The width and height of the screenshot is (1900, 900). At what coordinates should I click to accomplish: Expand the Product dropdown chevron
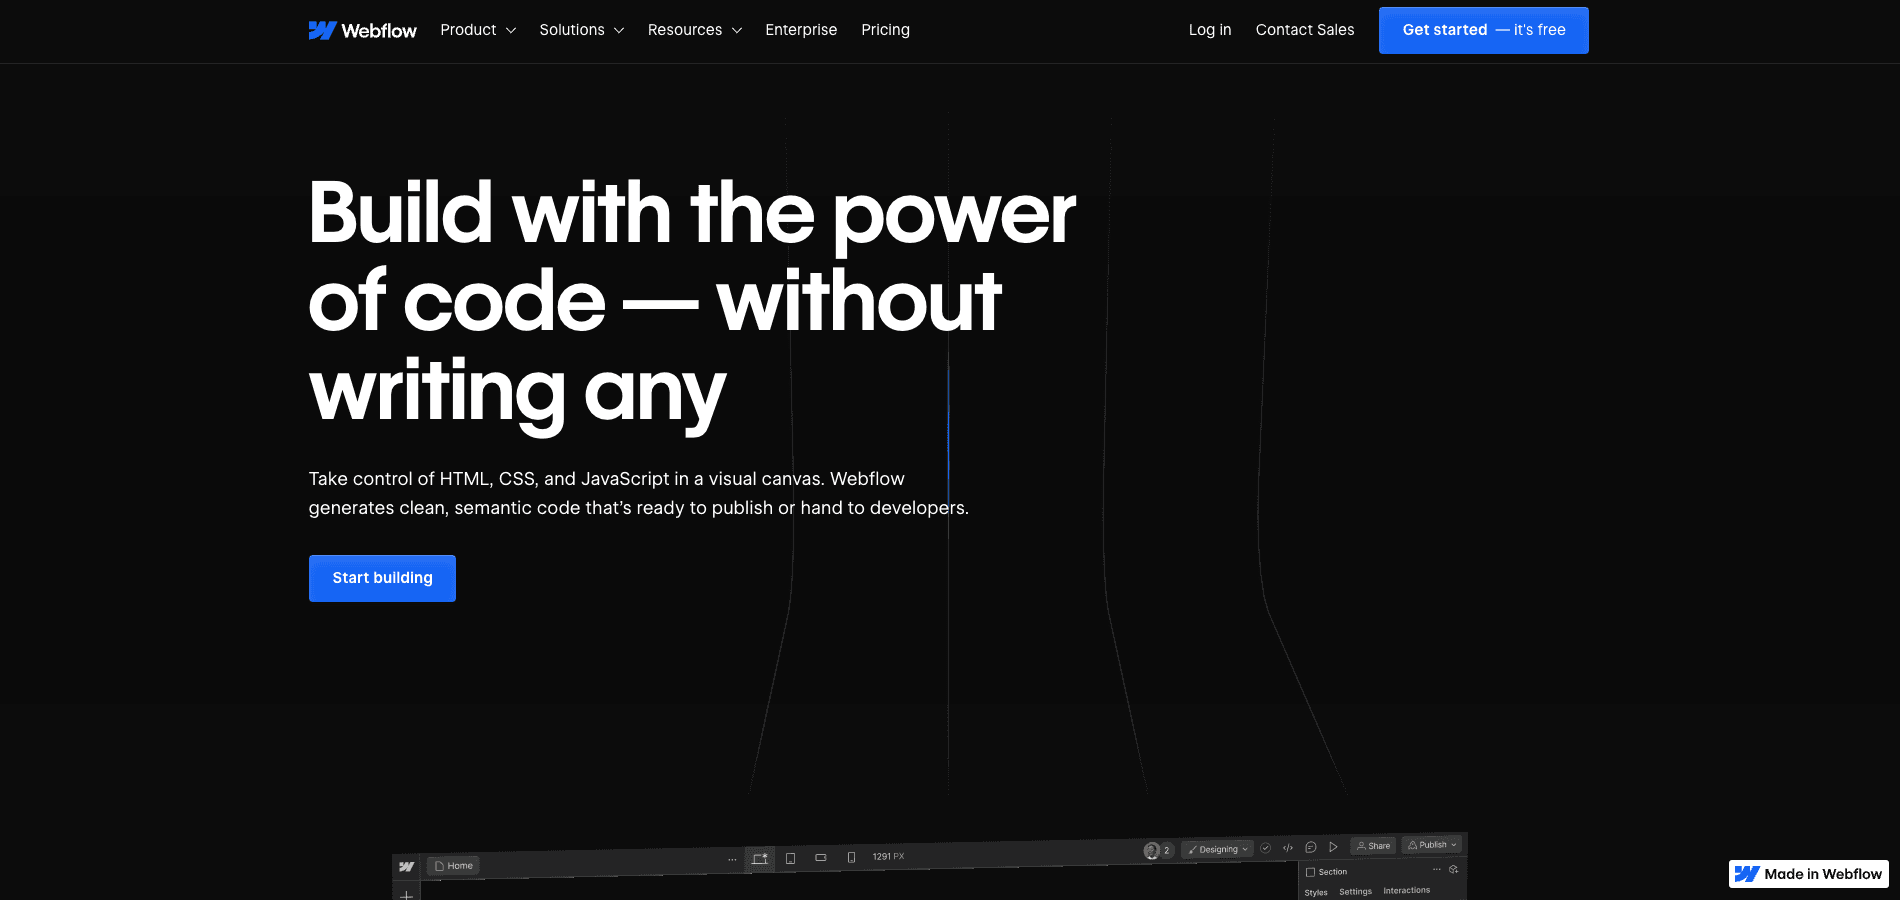click(511, 31)
